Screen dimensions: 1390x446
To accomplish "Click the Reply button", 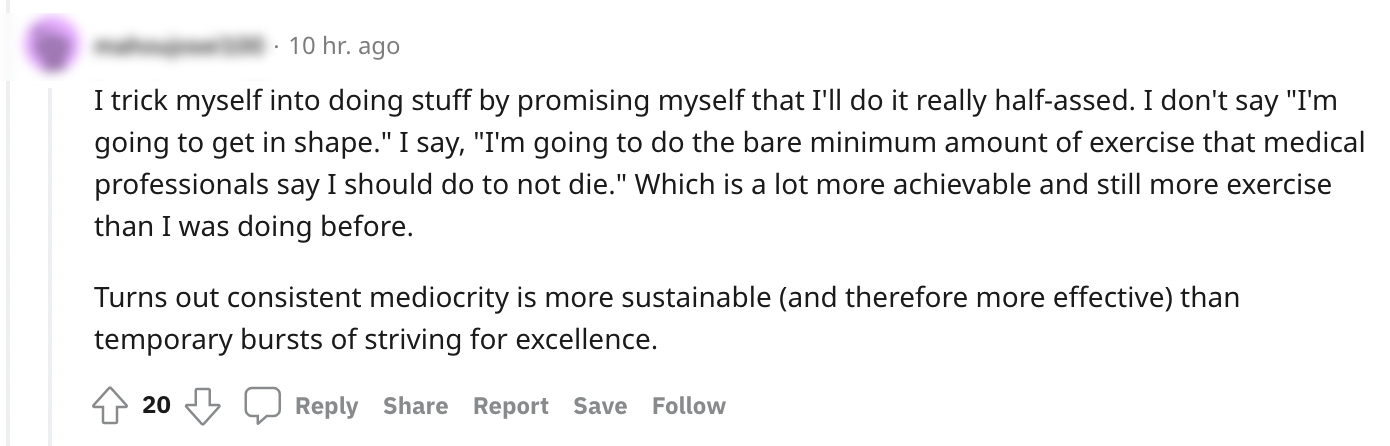I will 327,406.
